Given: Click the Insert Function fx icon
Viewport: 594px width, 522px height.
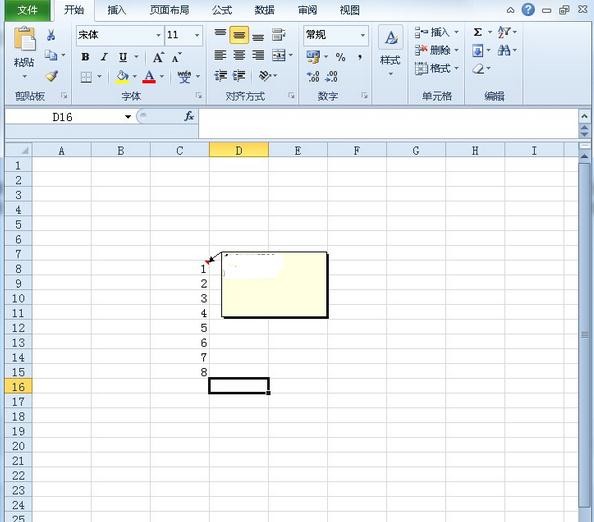Looking at the screenshot, I should (x=189, y=116).
